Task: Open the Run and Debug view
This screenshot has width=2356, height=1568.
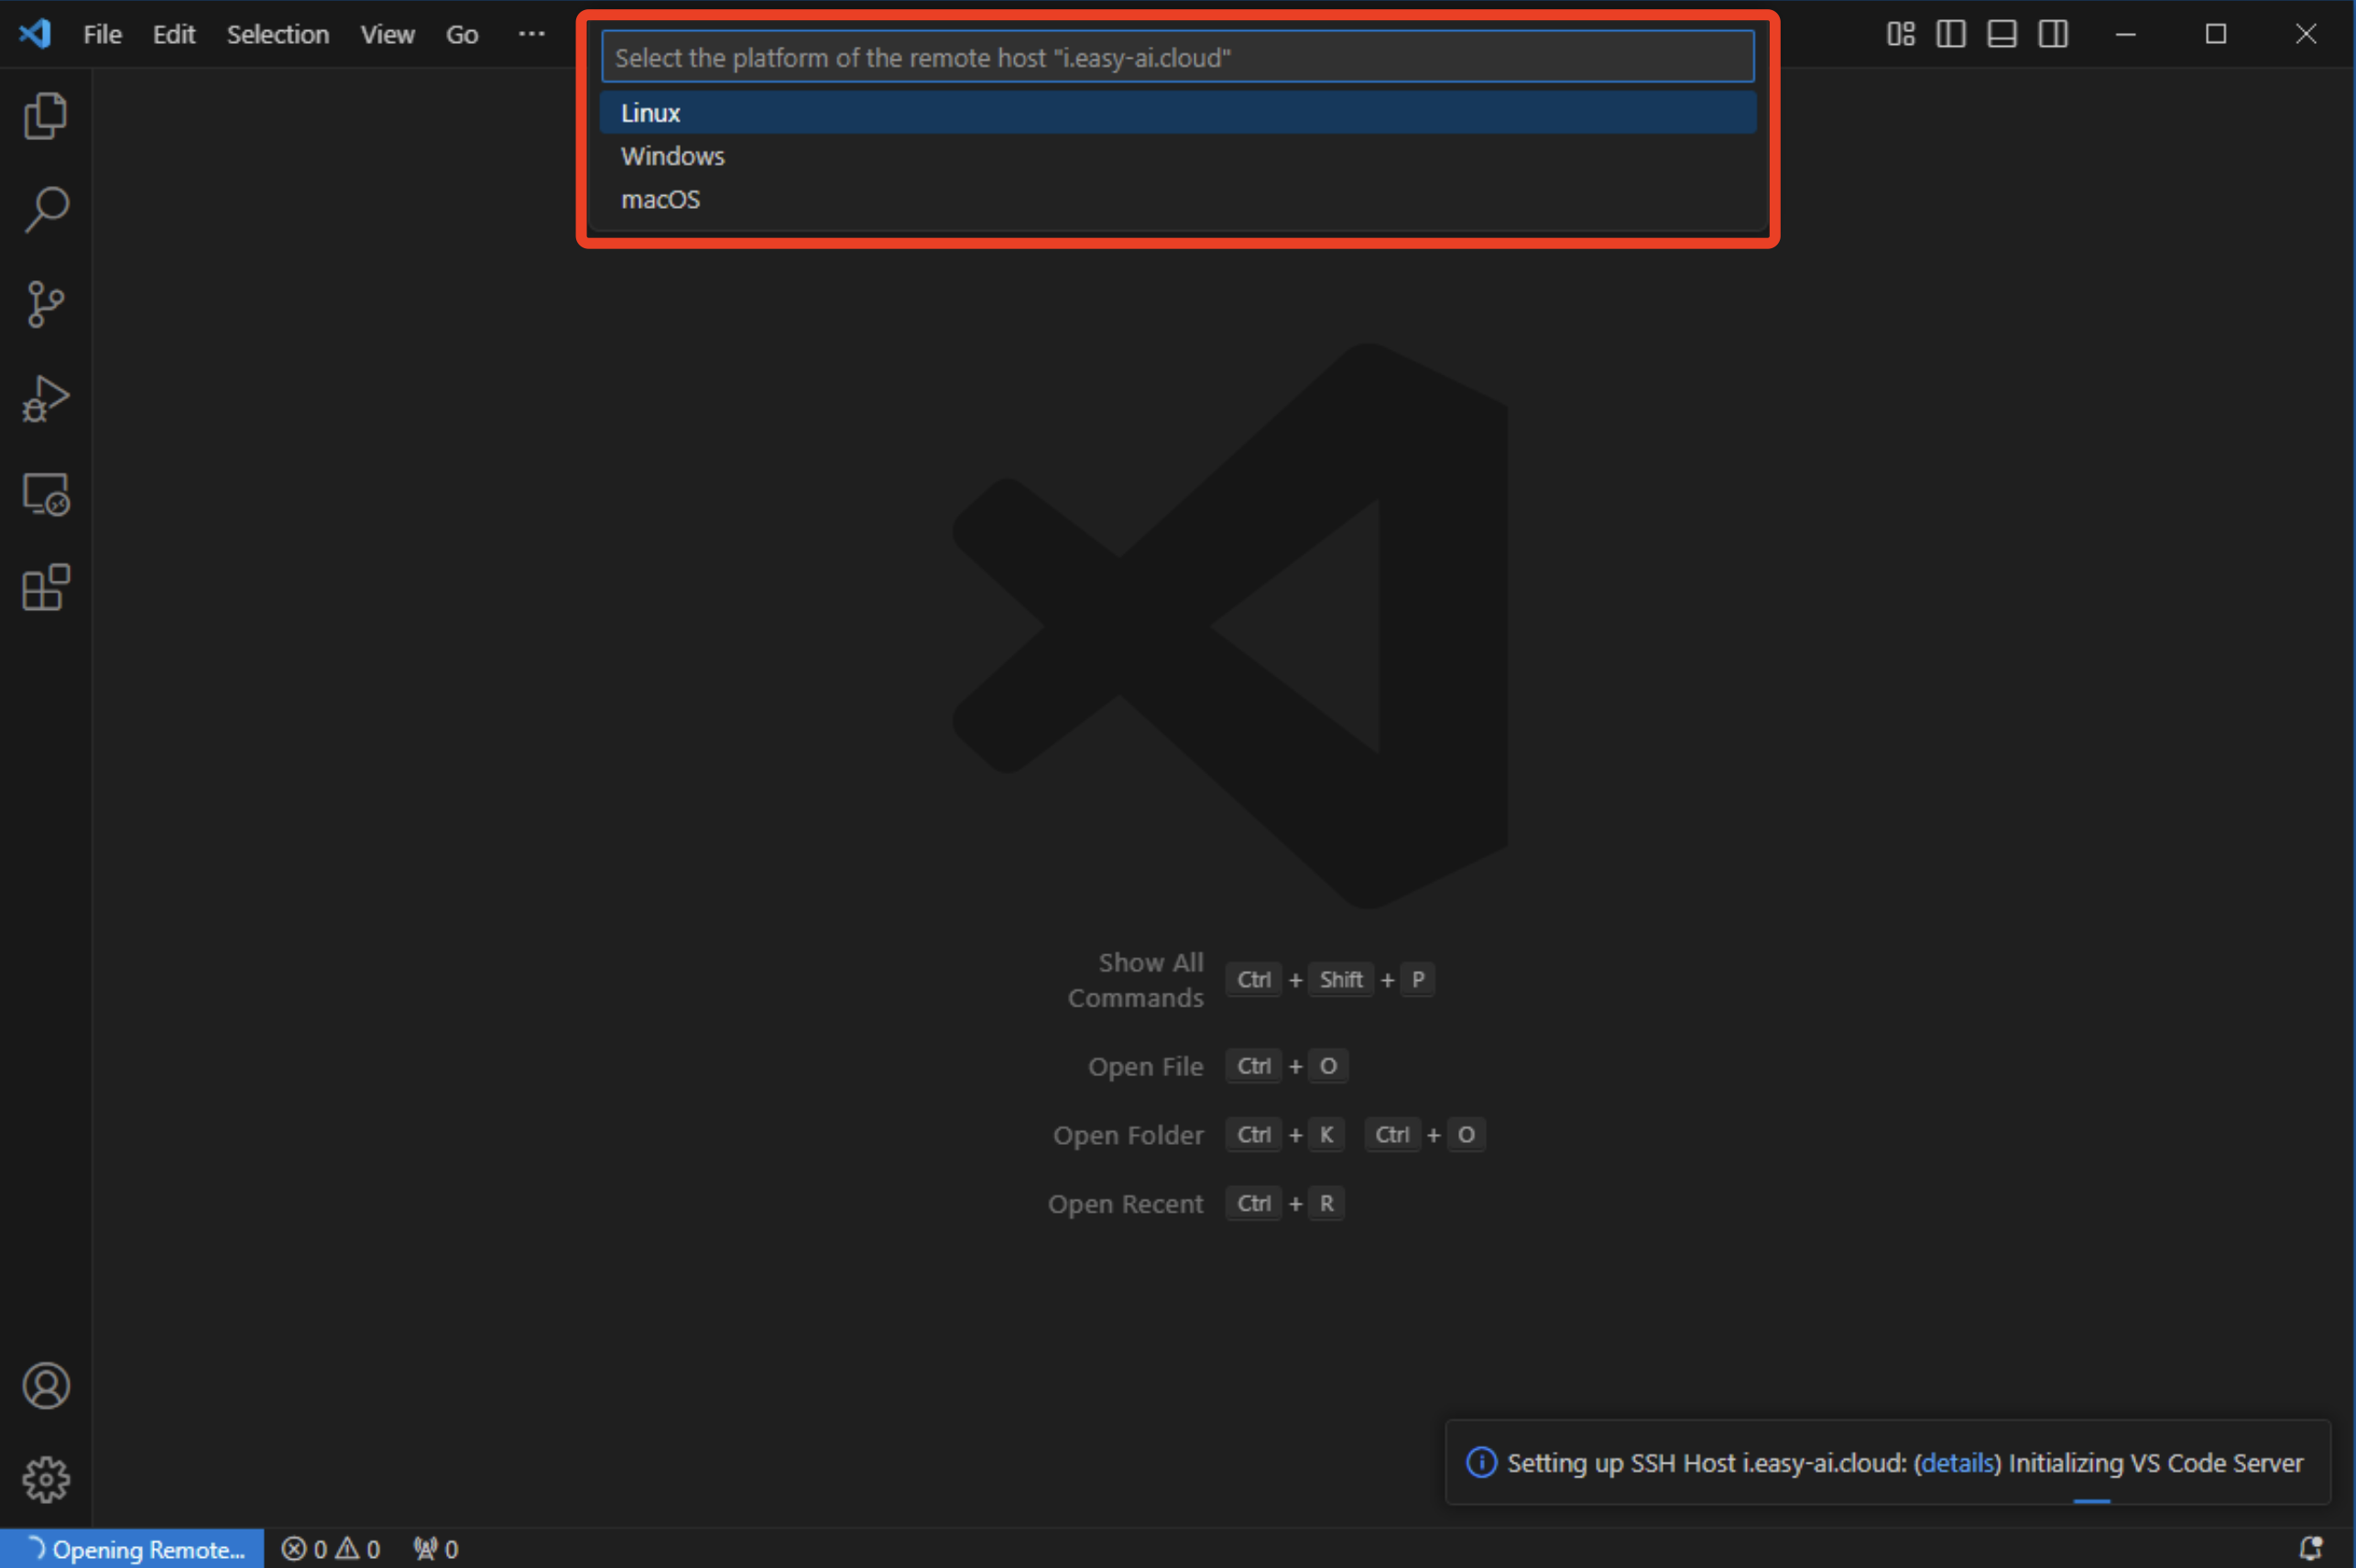Action: tap(46, 398)
